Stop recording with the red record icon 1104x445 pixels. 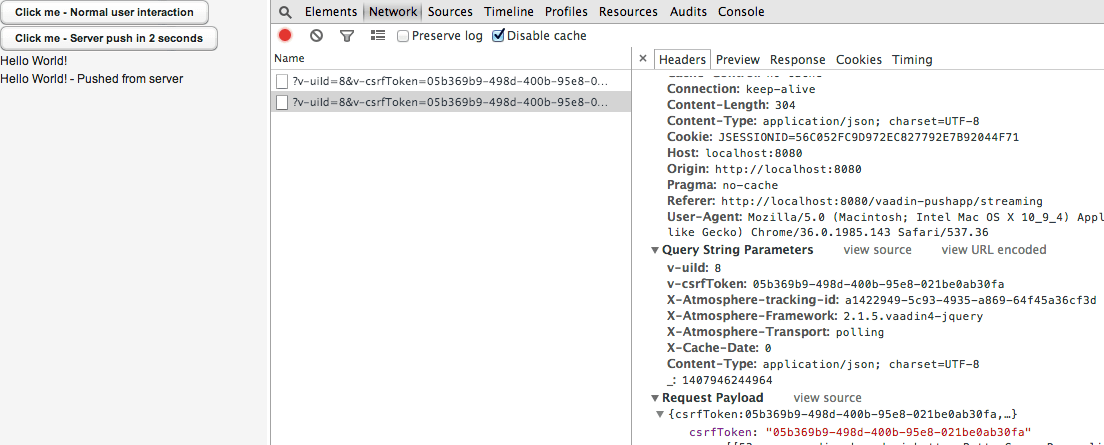click(285, 35)
